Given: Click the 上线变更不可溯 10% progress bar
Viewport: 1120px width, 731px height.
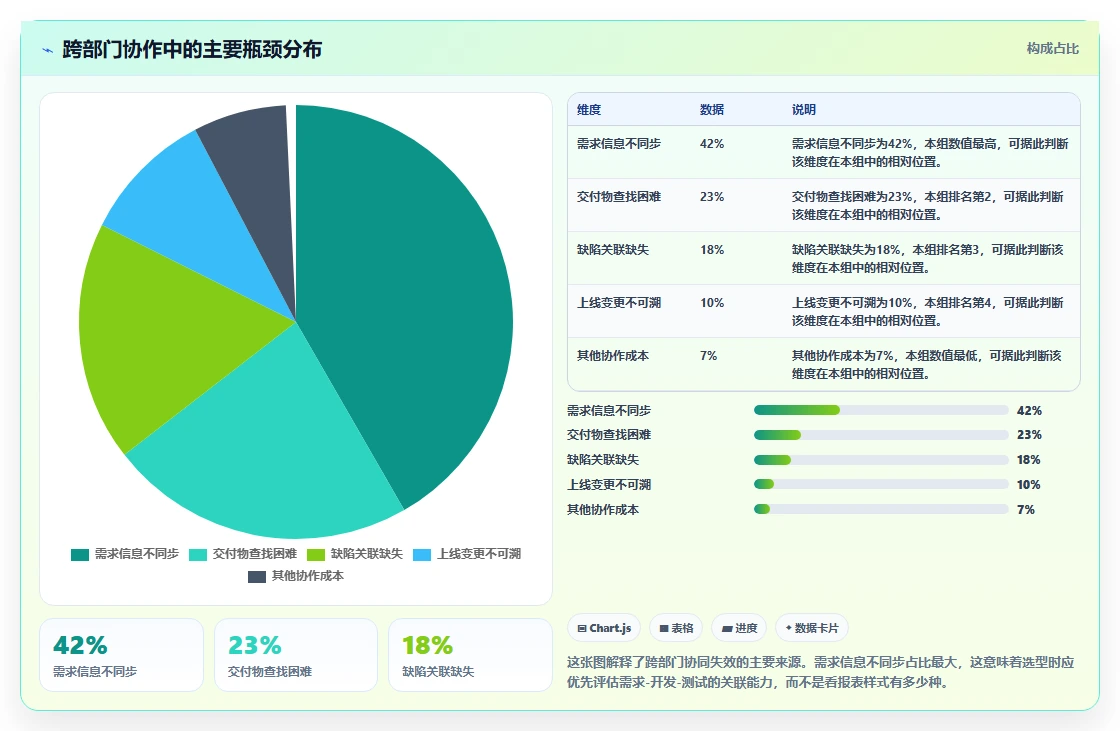Looking at the screenshot, I should point(881,484).
